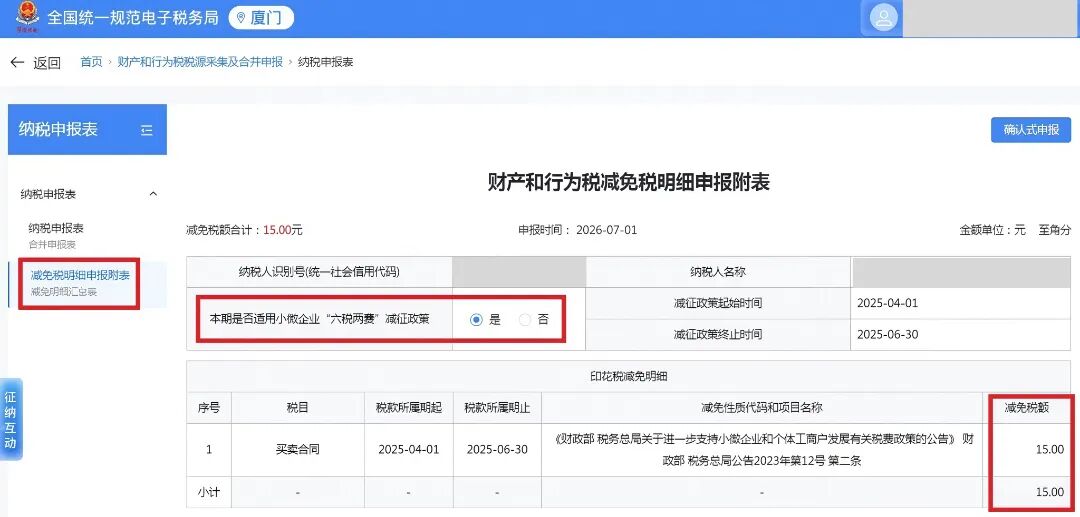Image resolution: width=1080 pixels, height=517 pixels.
Task: Collapse sidebar with the menu fold icon
Action: (x=147, y=129)
